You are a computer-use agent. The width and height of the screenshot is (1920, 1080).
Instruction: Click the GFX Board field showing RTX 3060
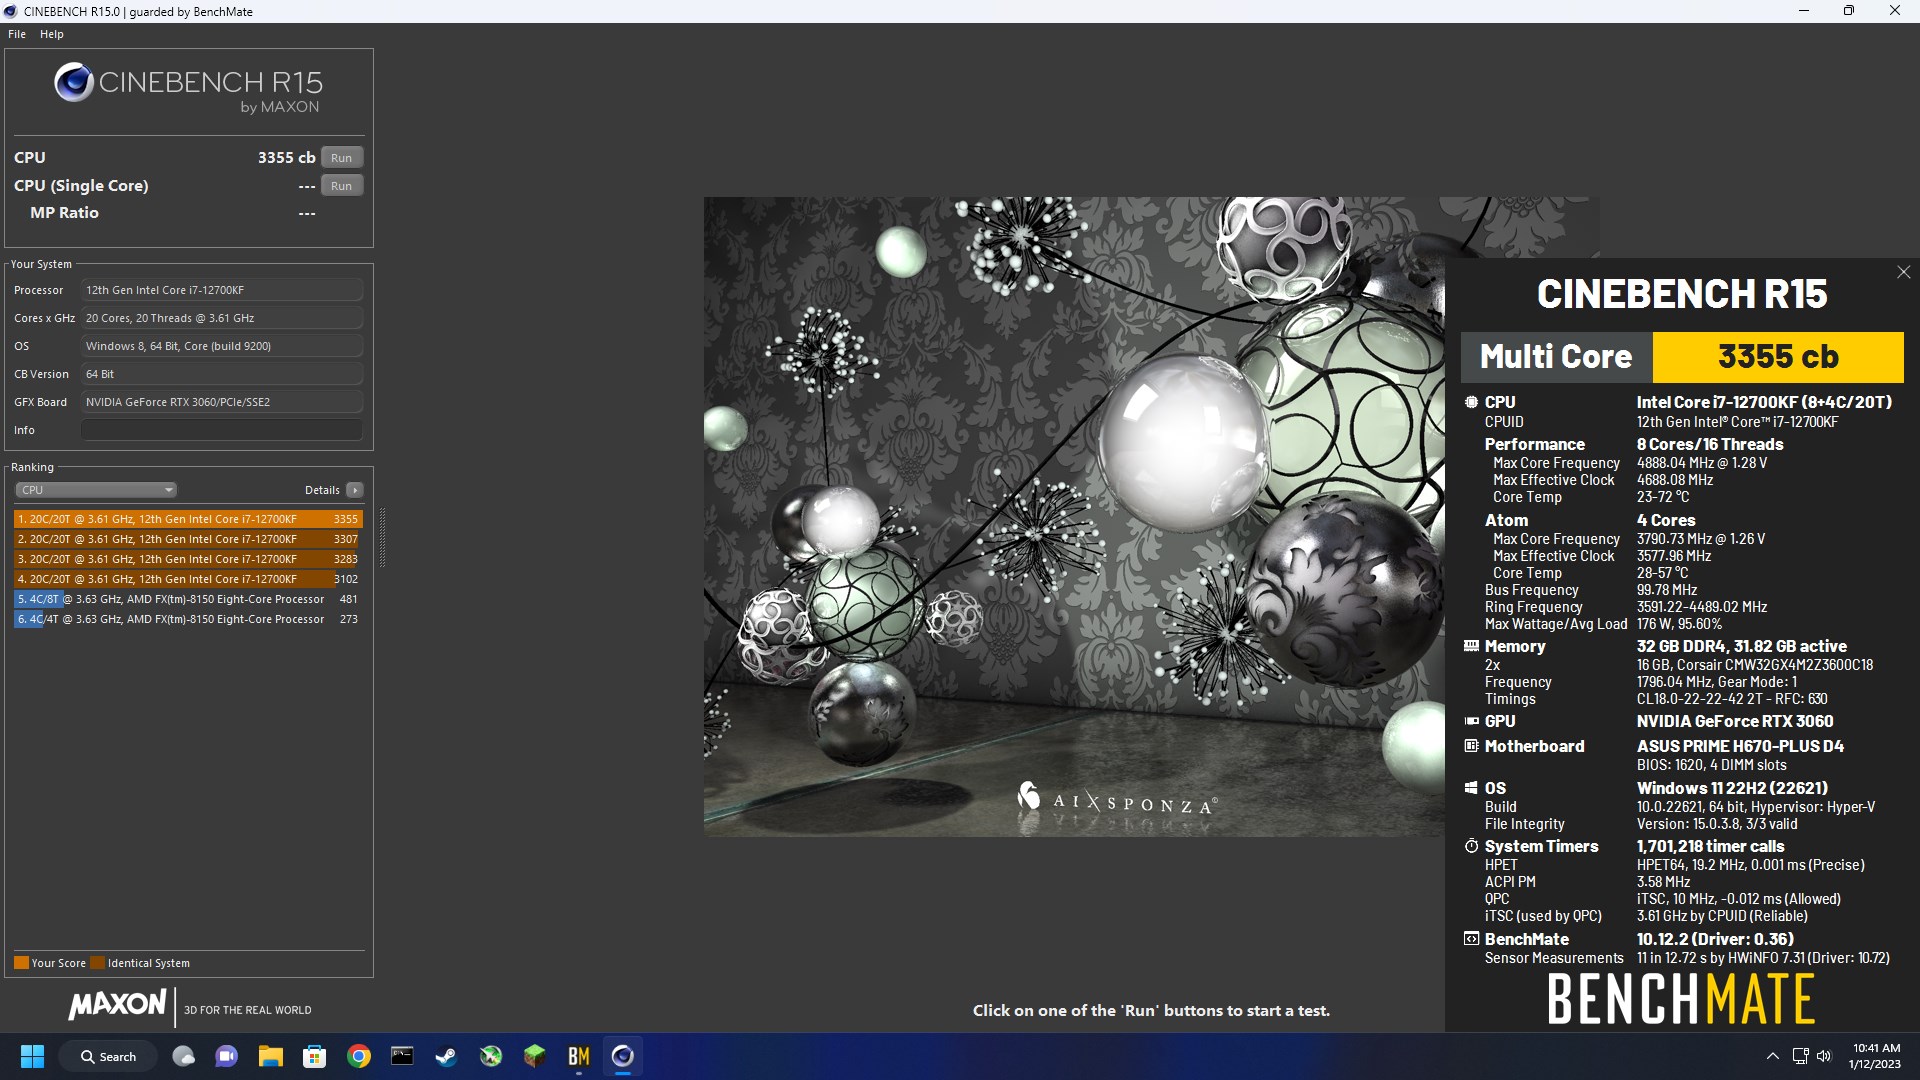coord(222,402)
